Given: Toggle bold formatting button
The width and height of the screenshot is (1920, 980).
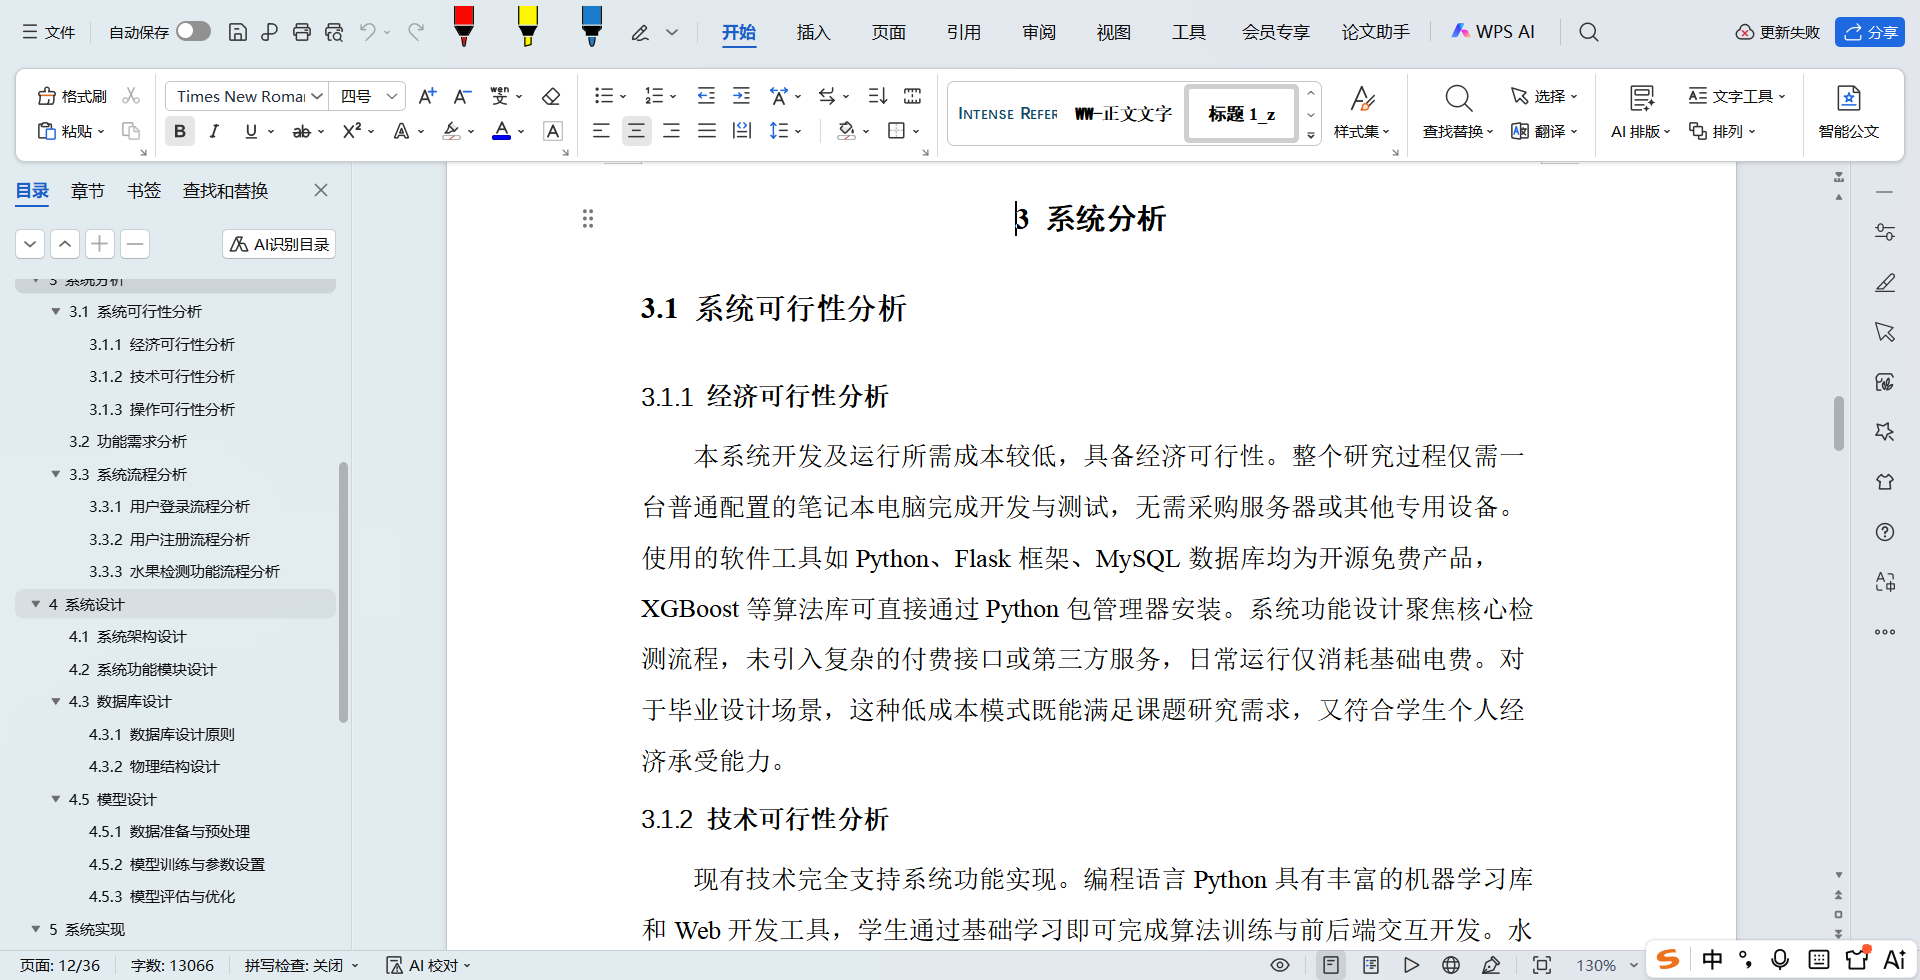Looking at the screenshot, I should (x=180, y=131).
